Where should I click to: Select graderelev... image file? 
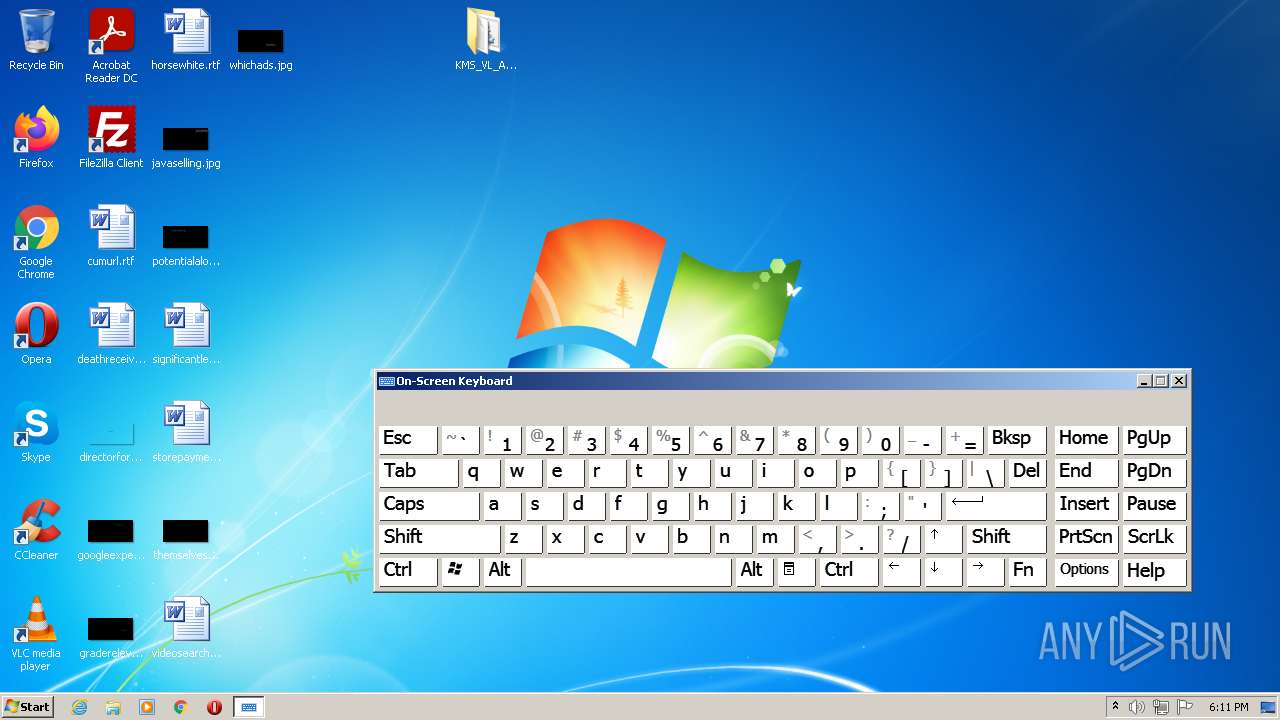(x=111, y=637)
